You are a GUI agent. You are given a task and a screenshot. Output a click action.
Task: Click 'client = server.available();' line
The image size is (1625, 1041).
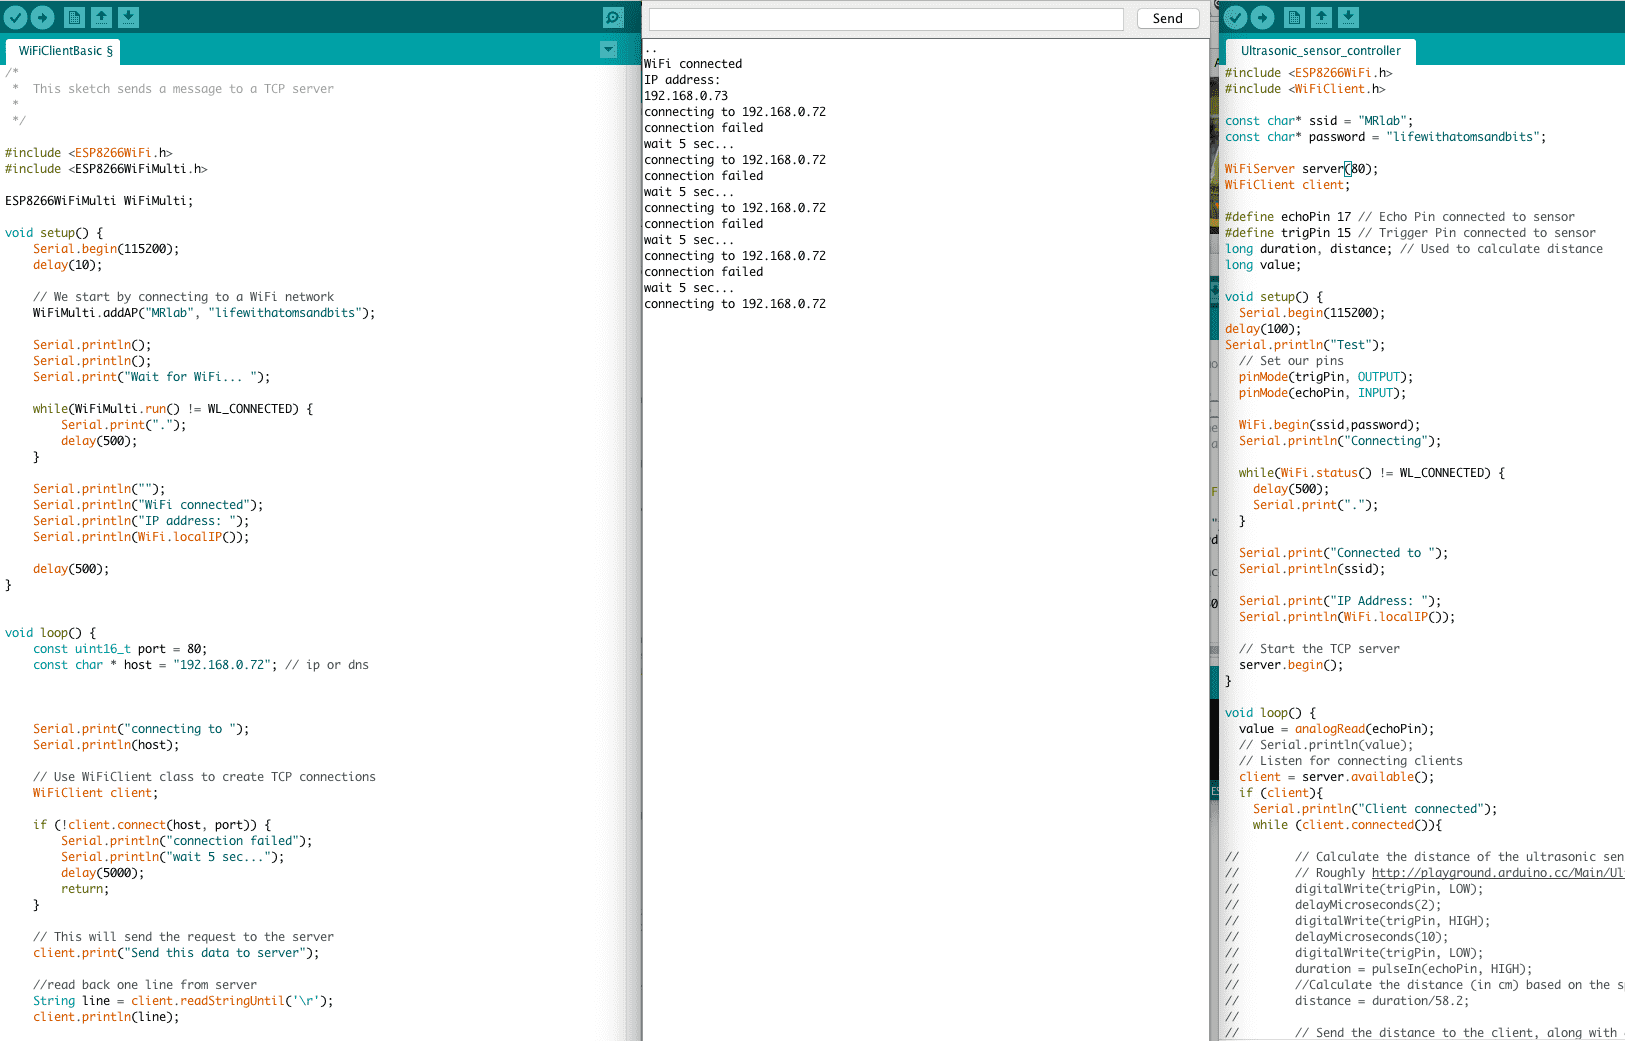click(1336, 777)
